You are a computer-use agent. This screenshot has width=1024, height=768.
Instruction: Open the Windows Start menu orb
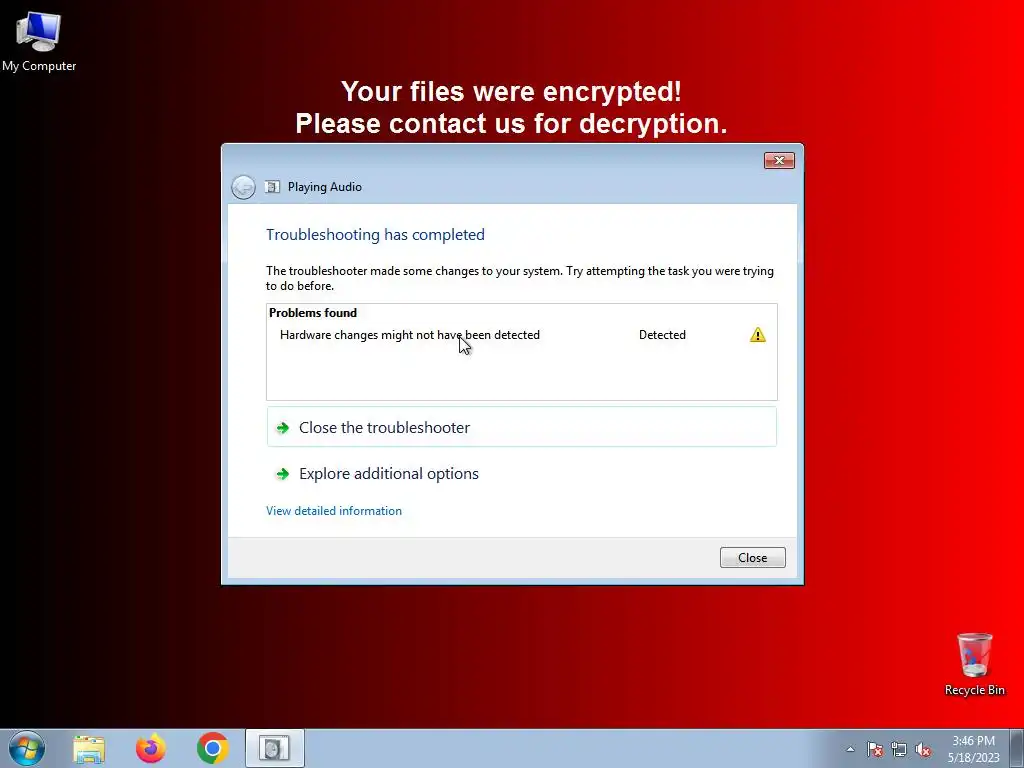[27, 748]
